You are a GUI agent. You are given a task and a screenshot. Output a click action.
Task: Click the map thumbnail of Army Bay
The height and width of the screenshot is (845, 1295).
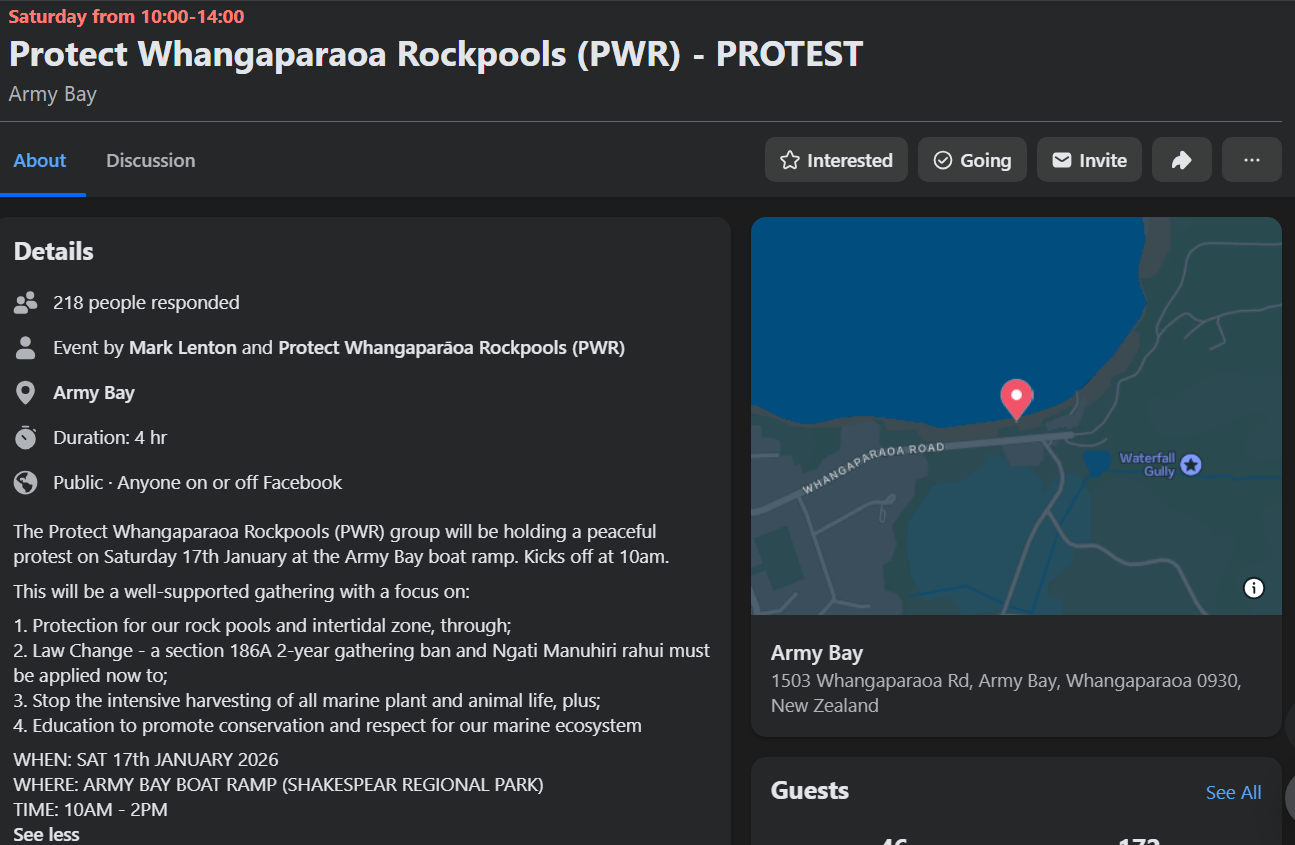pyautogui.click(x=1016, y=416)
